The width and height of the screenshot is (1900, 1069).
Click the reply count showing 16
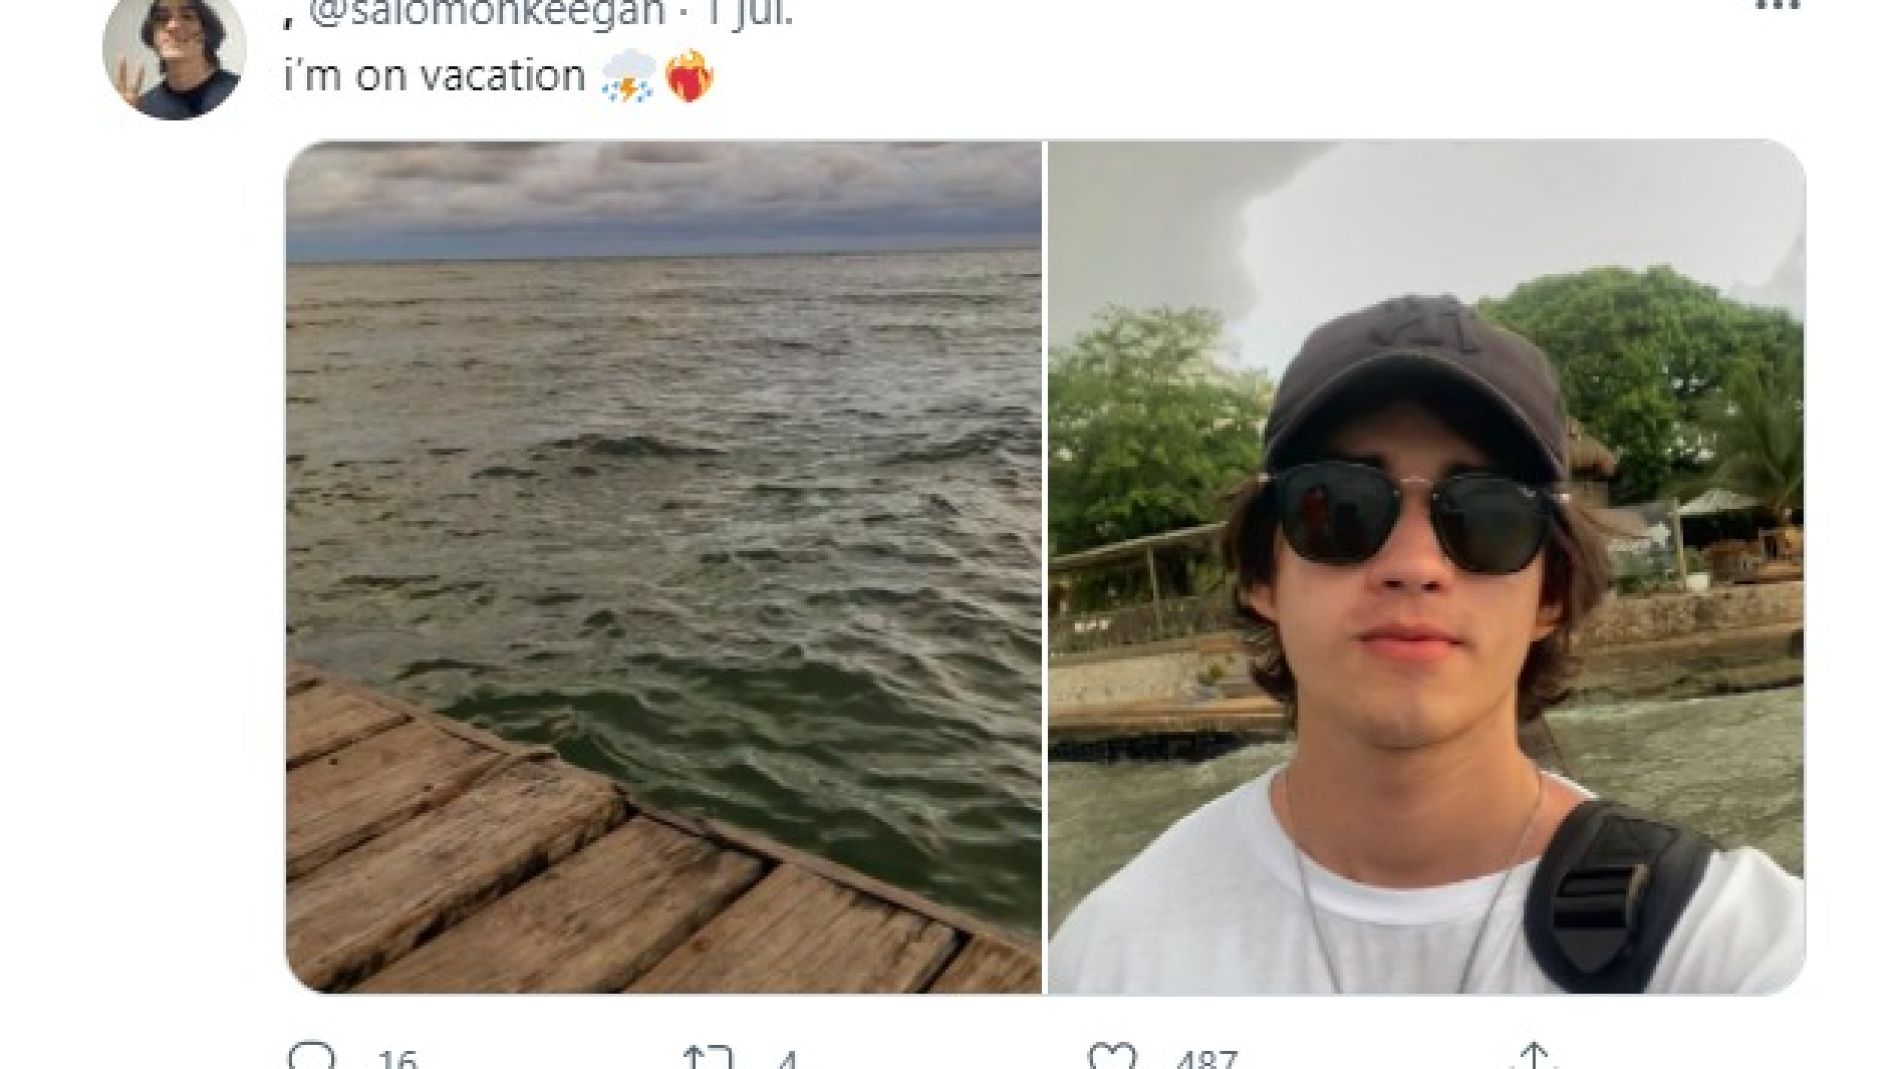tap(397, 1060)
